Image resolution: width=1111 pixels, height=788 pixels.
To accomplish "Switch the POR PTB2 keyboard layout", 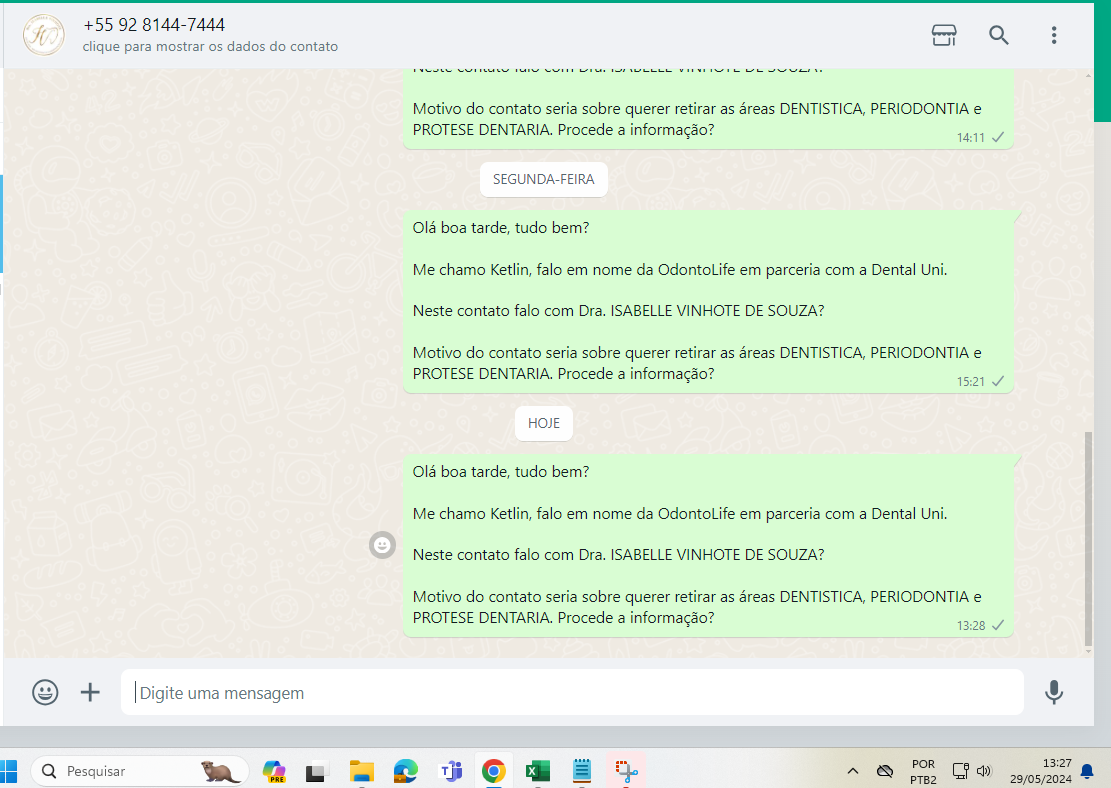I will 923,772.
